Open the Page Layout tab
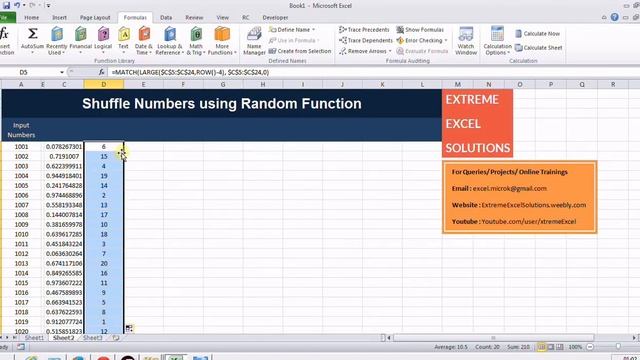Screen dimensions: 640x360 (x=95, y=18)
